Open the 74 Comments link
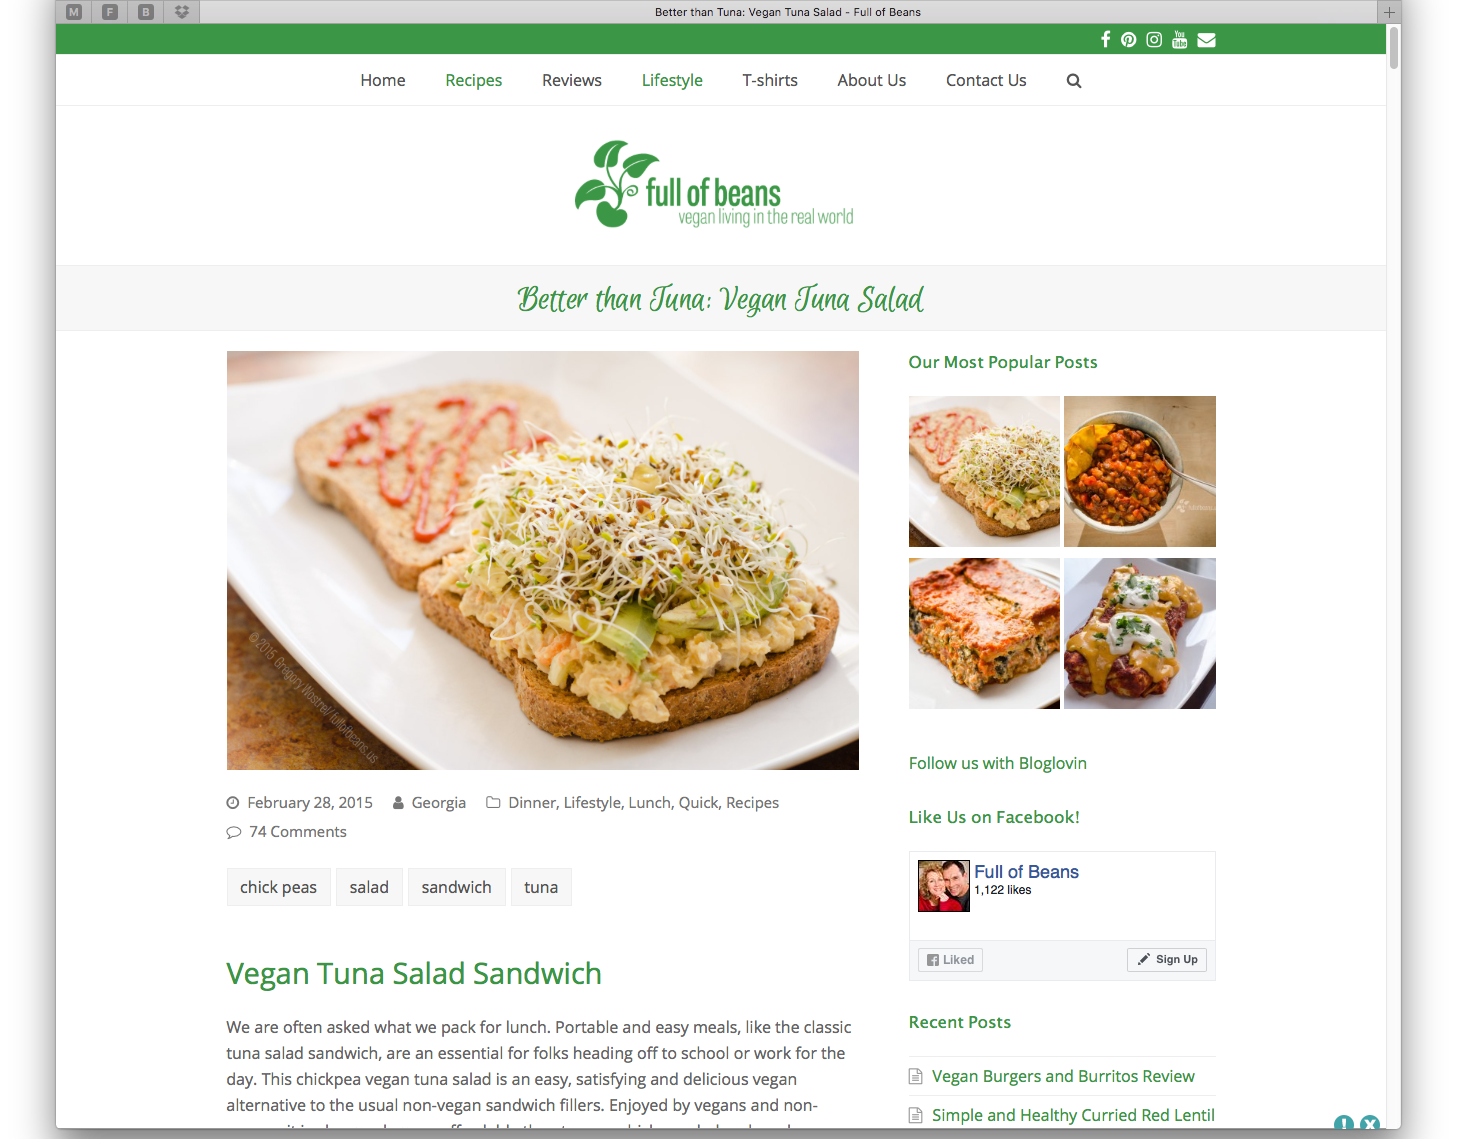 [298, 832]
